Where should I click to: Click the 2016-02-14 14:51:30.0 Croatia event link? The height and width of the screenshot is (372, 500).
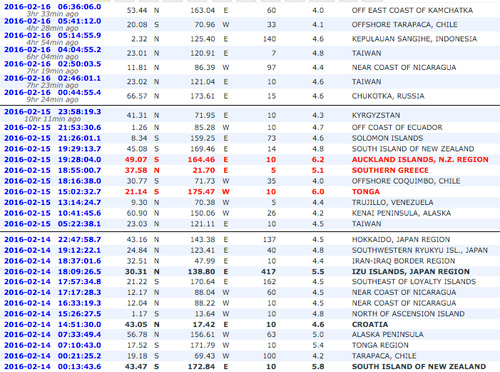pyautogui.click(x=53, y=324)
